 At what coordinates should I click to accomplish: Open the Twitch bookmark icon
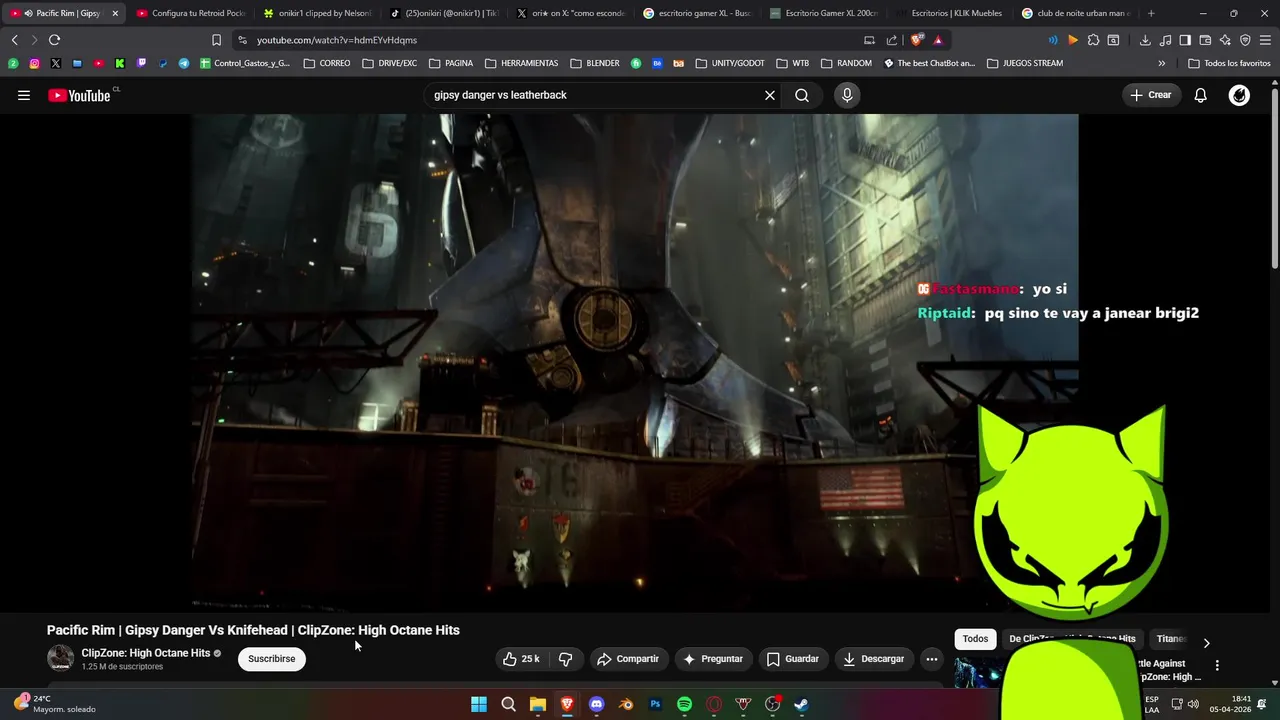(x=141, y=63)
